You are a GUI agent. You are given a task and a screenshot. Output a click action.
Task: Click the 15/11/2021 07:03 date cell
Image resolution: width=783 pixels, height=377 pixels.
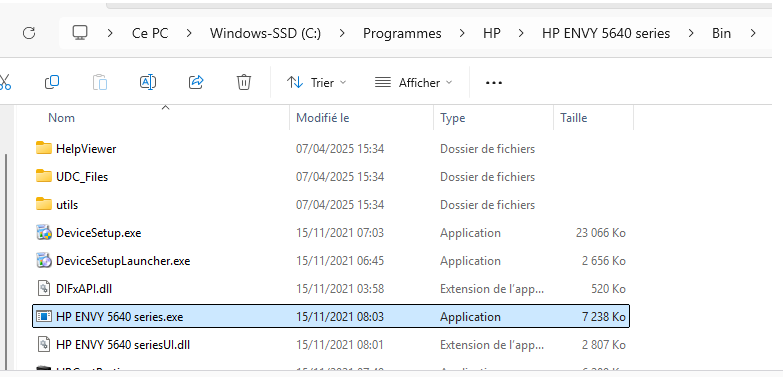coord(340,233)
